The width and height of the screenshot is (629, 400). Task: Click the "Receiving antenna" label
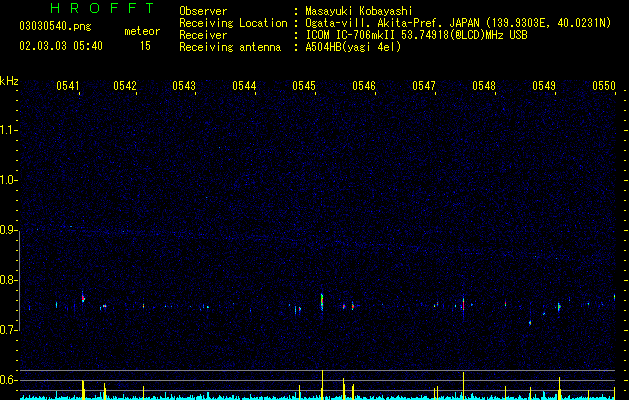pos(230,47)
